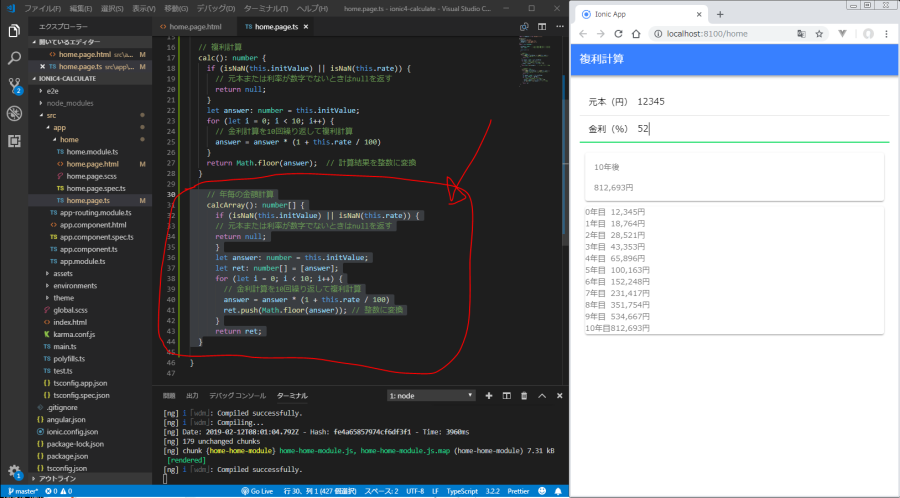Viewport: 900px width, 498px height.
Task: Open Chrome's new tab
Action: click(x=719, y=14)
